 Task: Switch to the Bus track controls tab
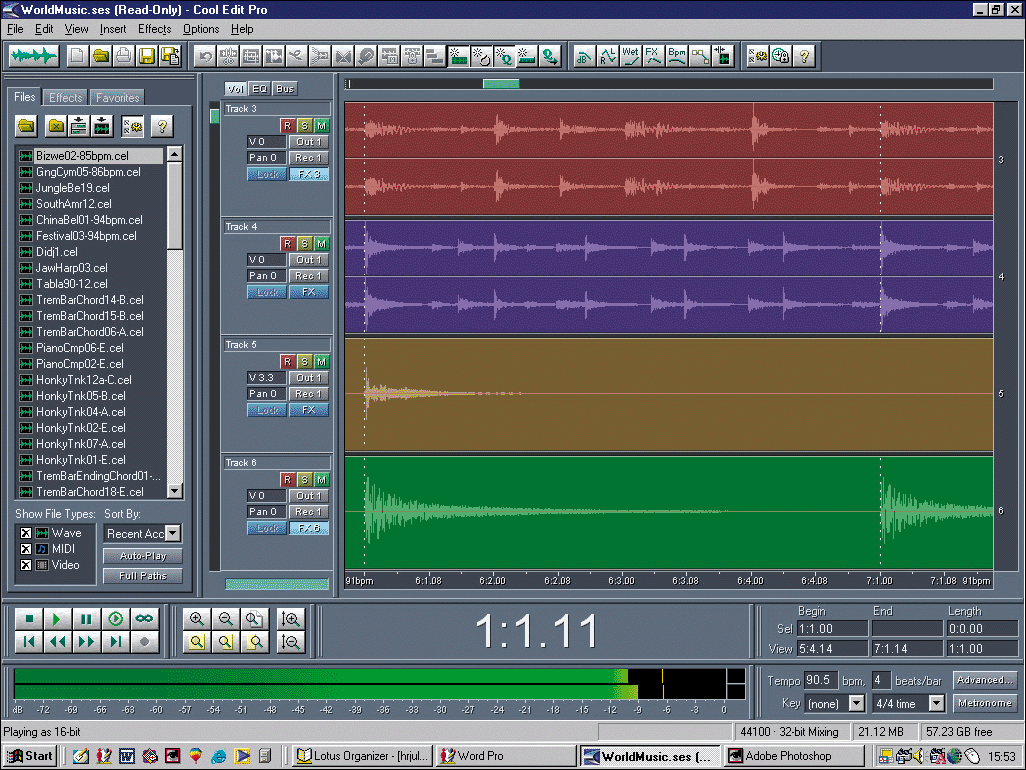point(285,89)
